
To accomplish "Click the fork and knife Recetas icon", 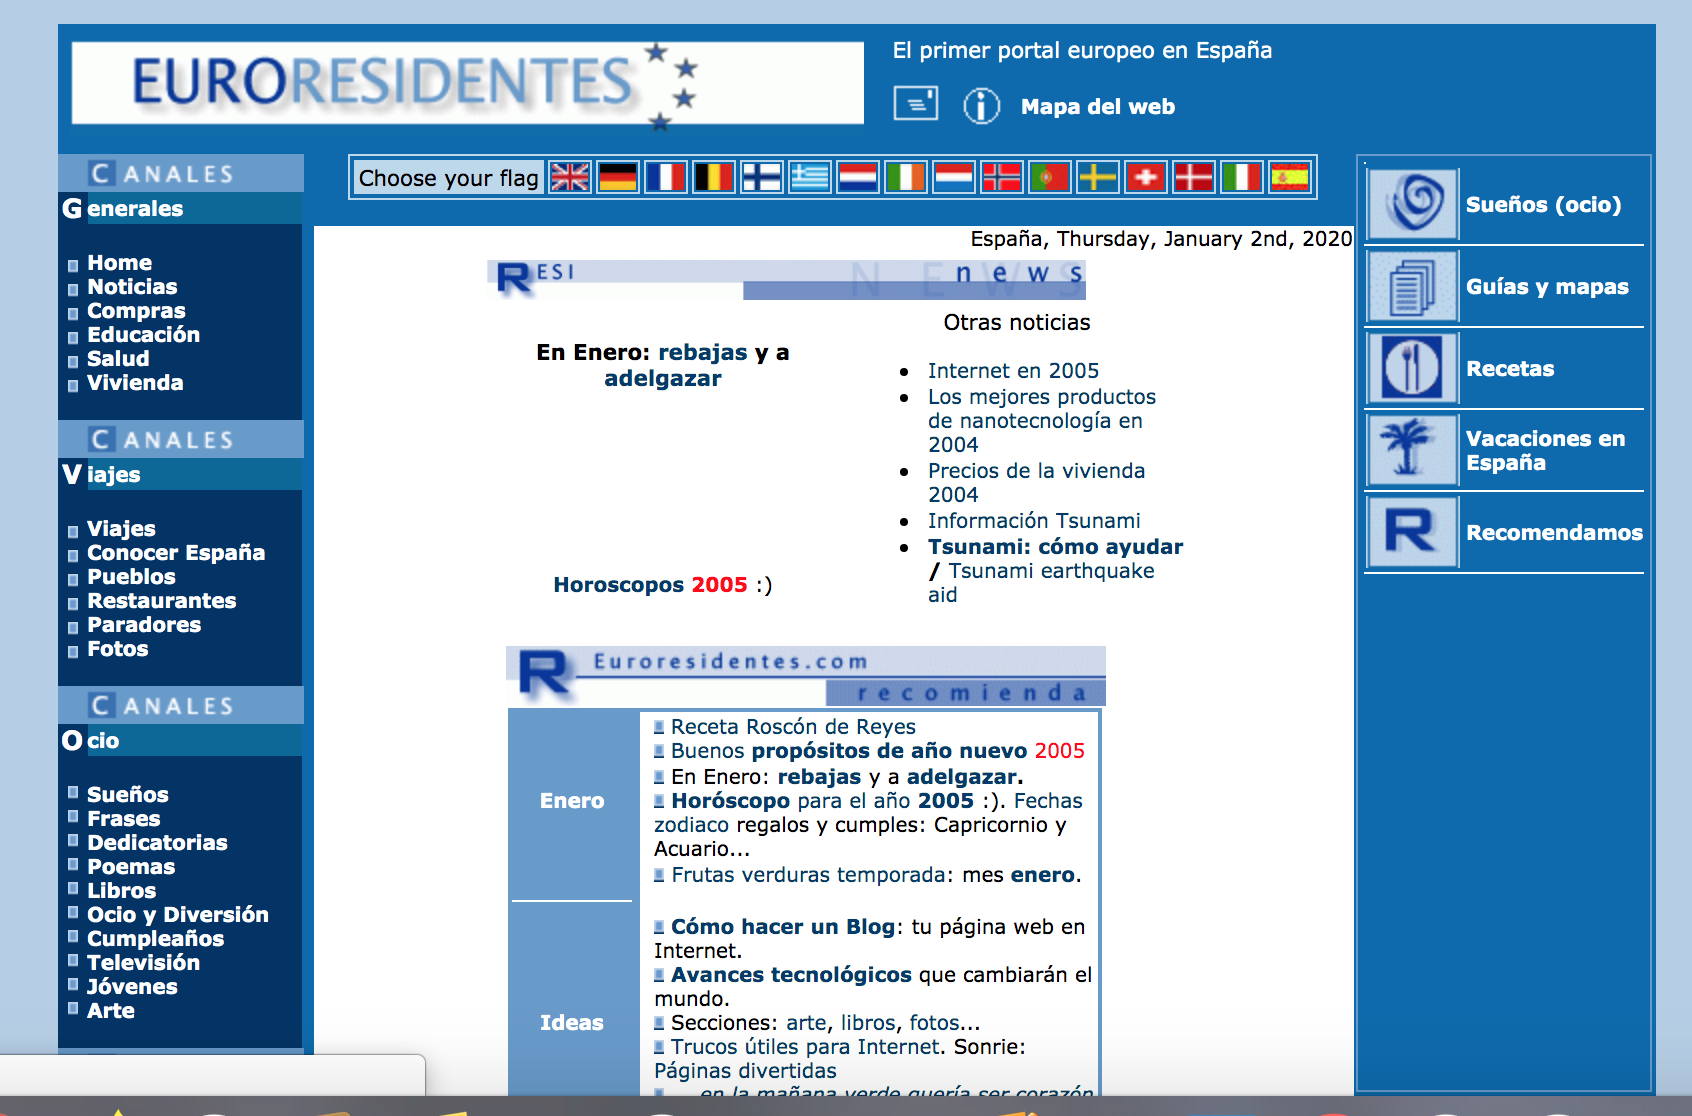I will 1411,368.
